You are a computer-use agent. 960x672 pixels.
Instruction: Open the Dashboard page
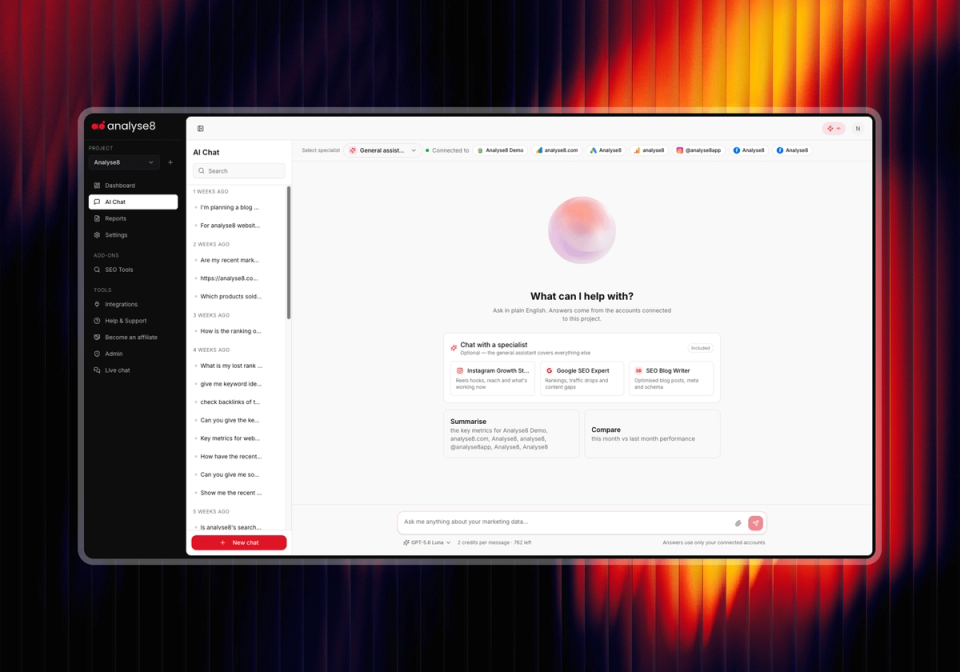click(x=133, y=185)
